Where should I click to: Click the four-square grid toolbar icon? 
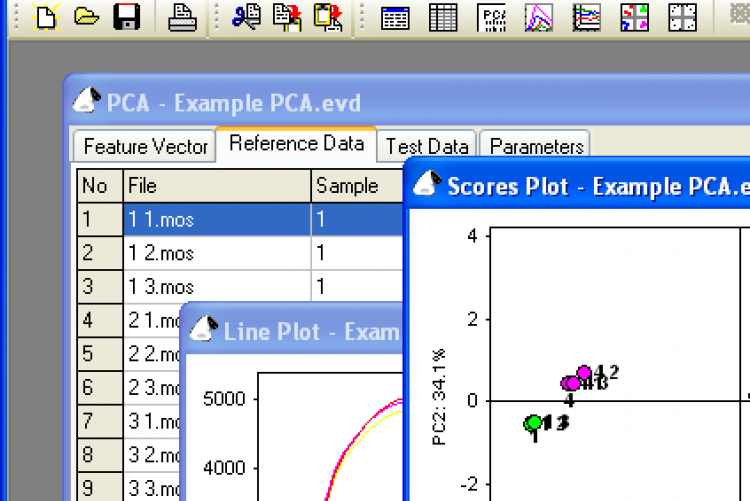[x=682, y=17]
